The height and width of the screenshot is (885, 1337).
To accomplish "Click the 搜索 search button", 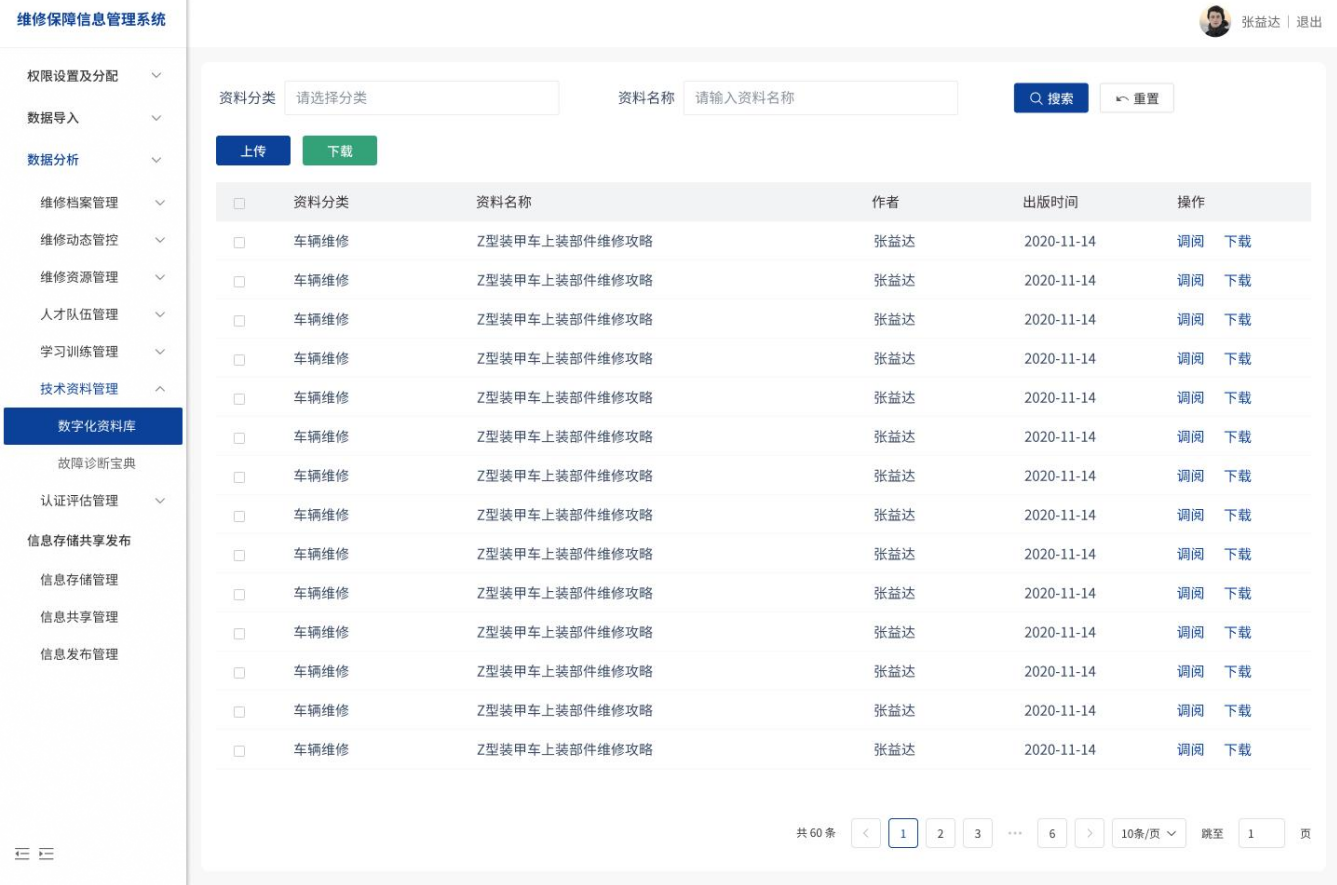I will [1051, 98].
